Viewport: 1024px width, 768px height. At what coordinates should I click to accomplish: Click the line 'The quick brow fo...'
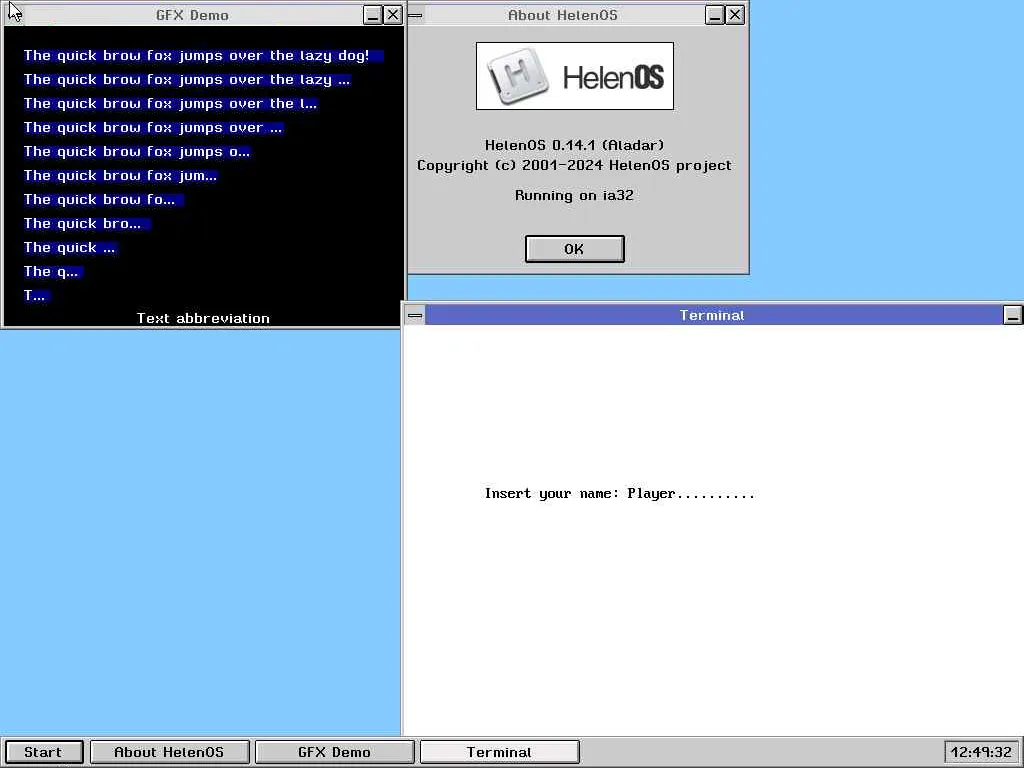click(103, 200)
